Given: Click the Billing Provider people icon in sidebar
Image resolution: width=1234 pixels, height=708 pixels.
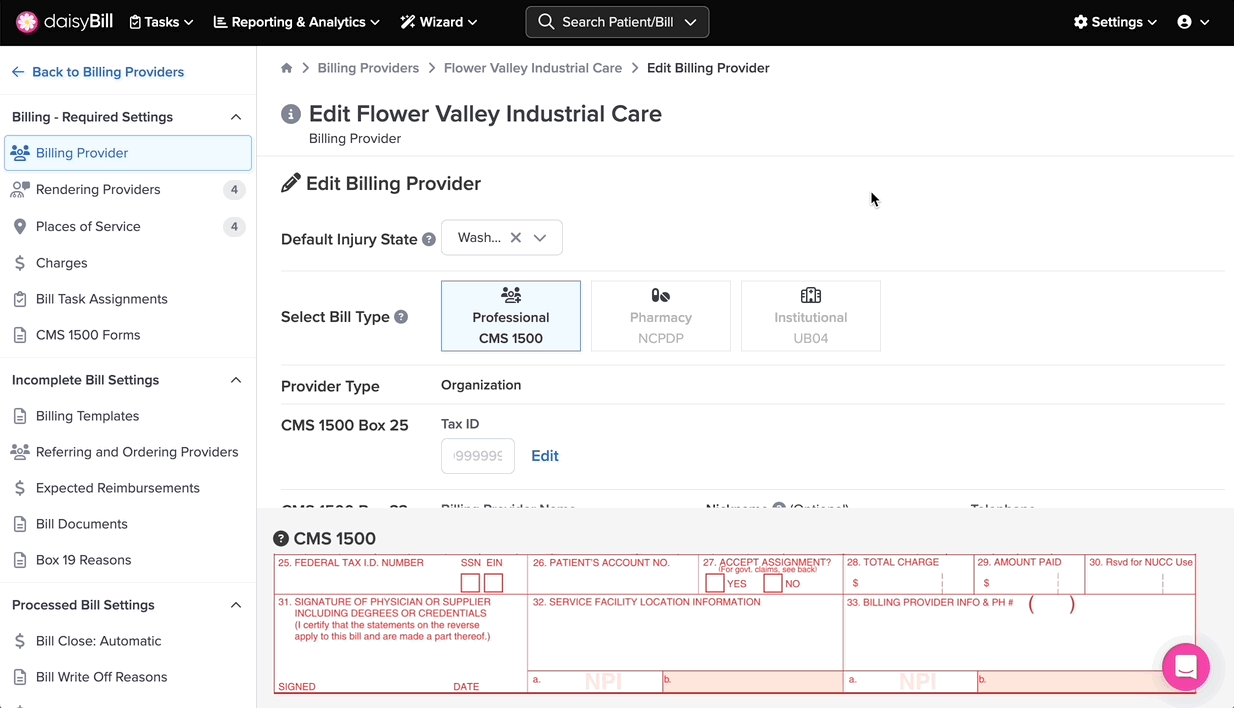Looking at the screenshot, I should (20, 153).
